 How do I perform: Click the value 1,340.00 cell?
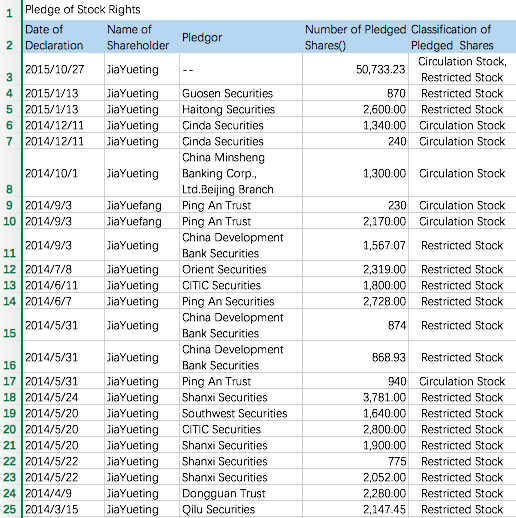pos(384,125)
